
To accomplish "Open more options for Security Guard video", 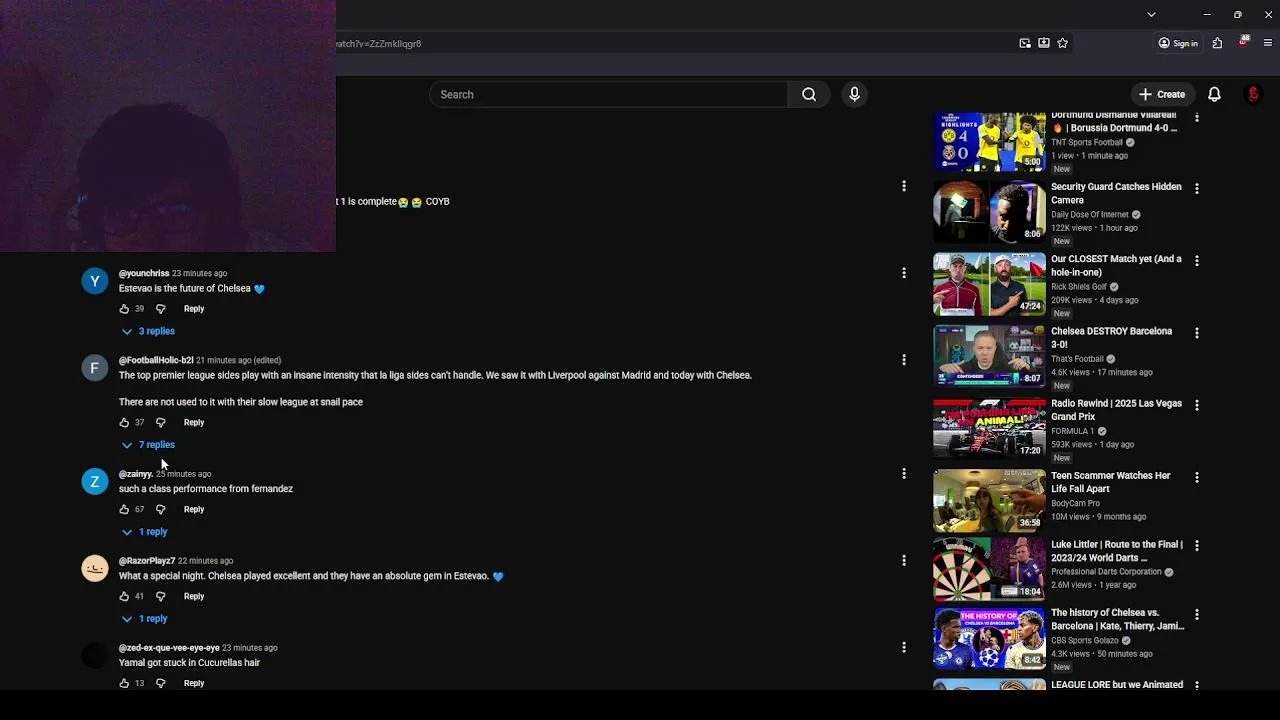I will click(x=1196, y=188).
